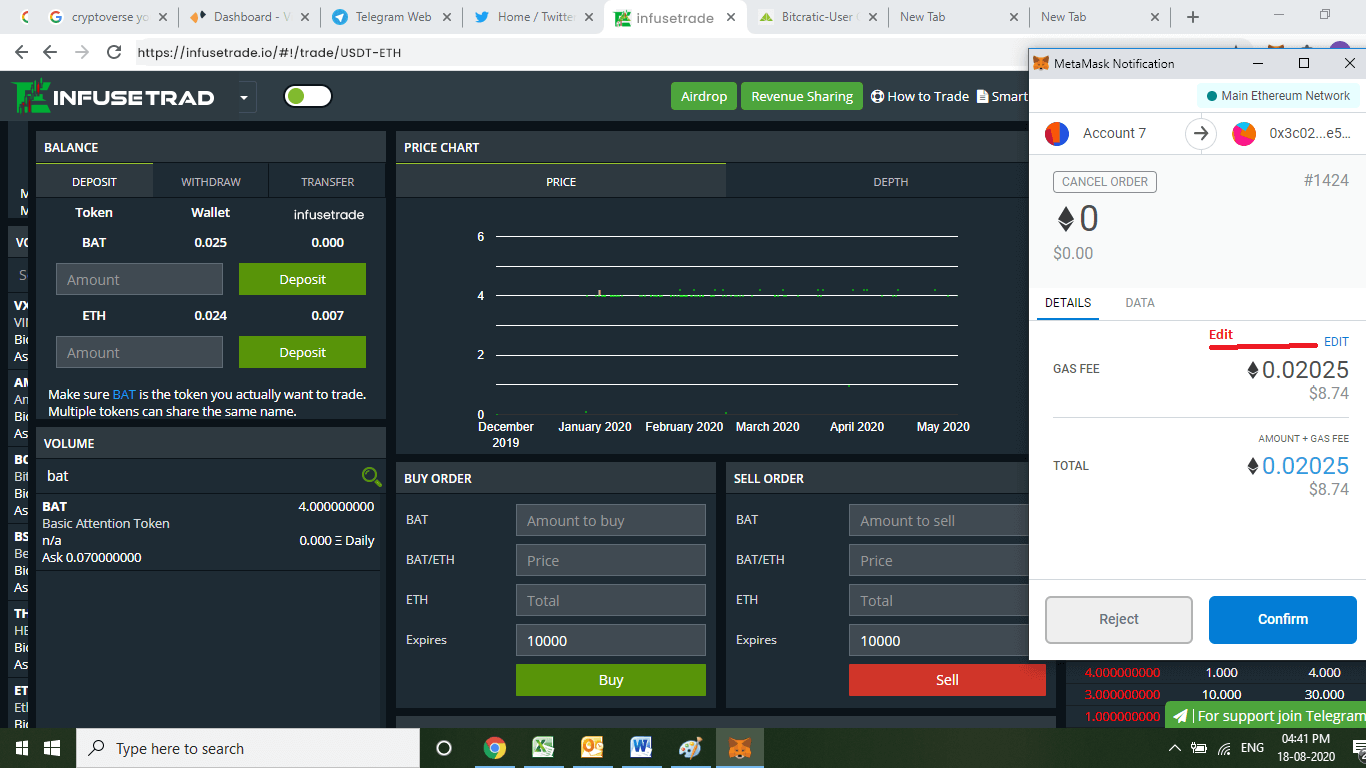This screenshot has height=768, width=1366.
Task: Focus the volume search field containing bat
Action: point(200,477)
